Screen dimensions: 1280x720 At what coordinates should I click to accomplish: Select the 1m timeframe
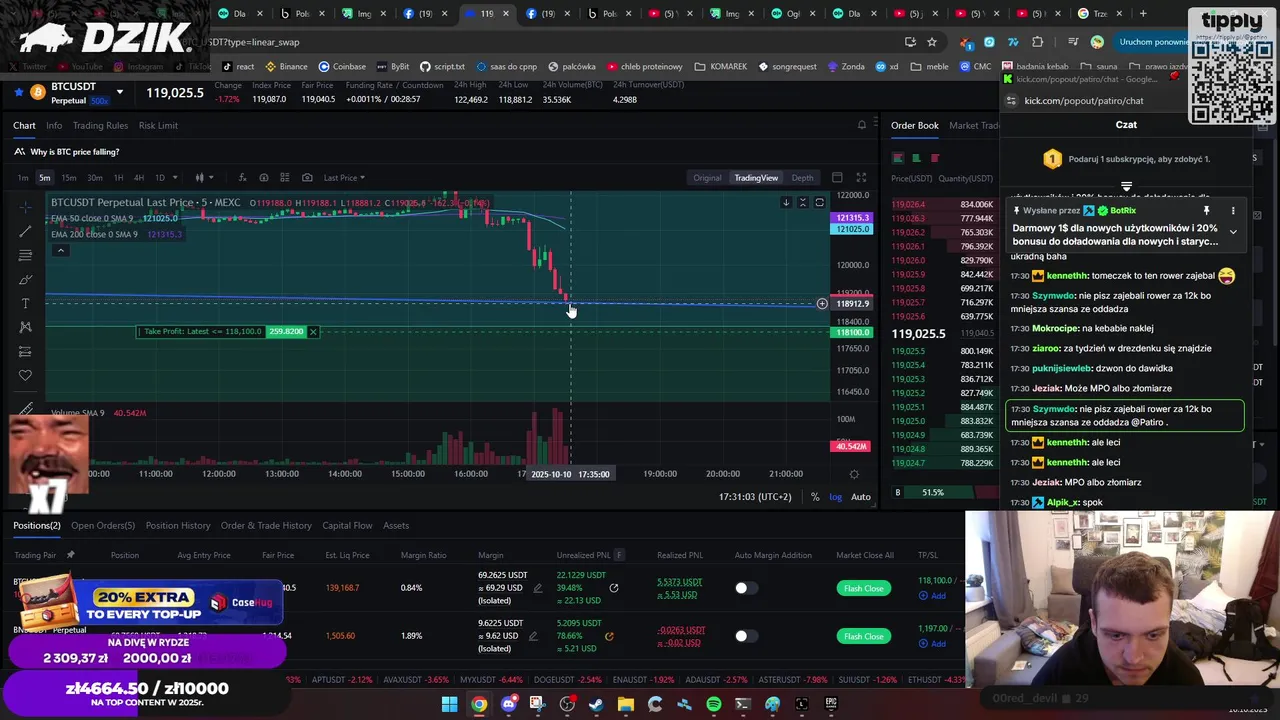23,178
